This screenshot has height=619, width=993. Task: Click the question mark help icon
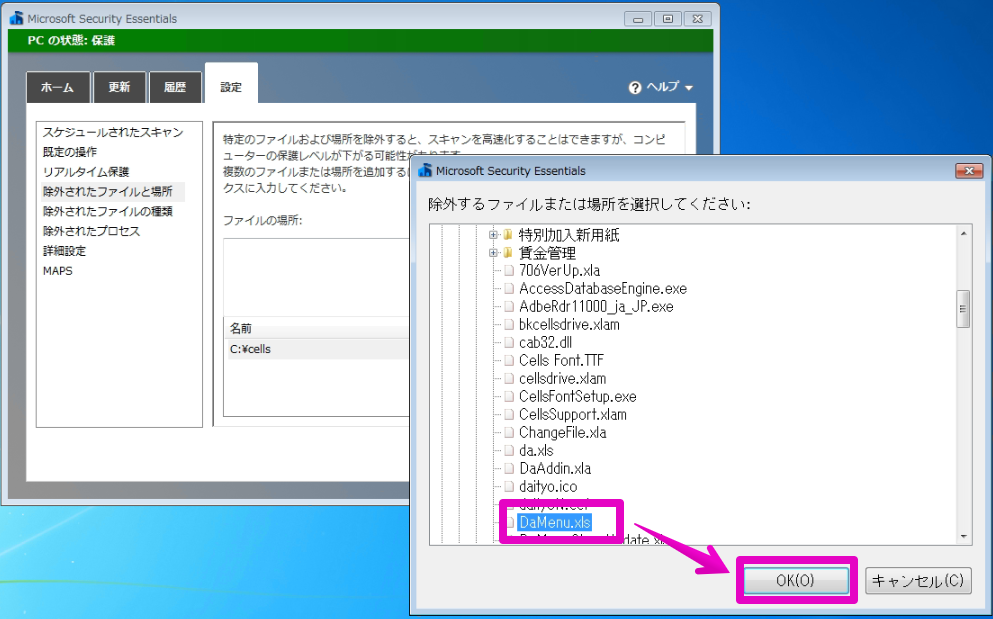[x=635, y=87]
